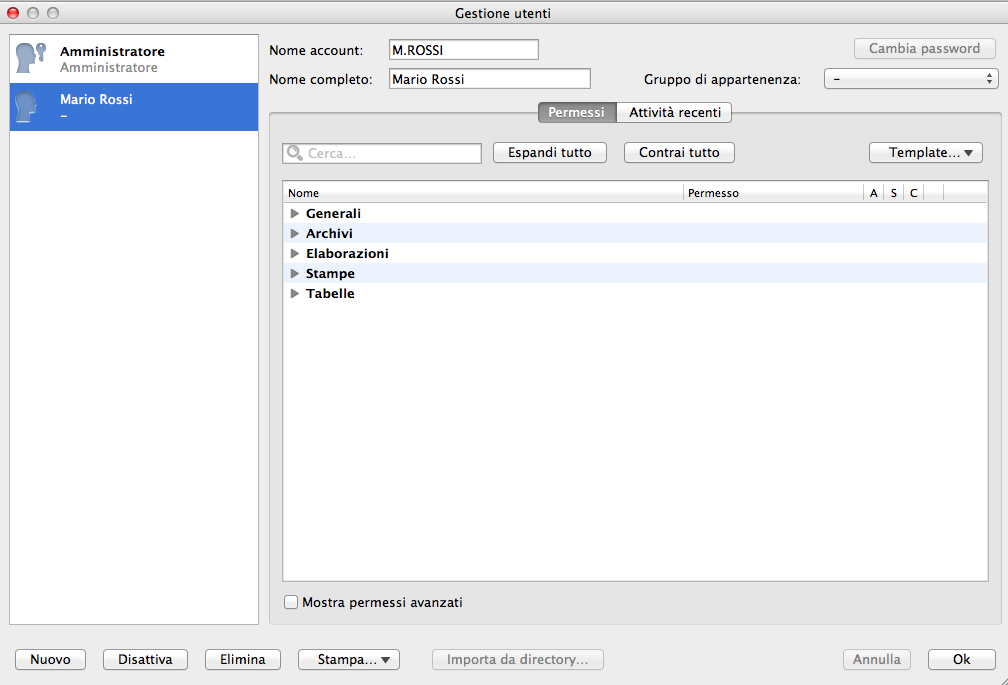Click the Elimina button
The height and width of the screenshot is (685, 1008).
242,660
